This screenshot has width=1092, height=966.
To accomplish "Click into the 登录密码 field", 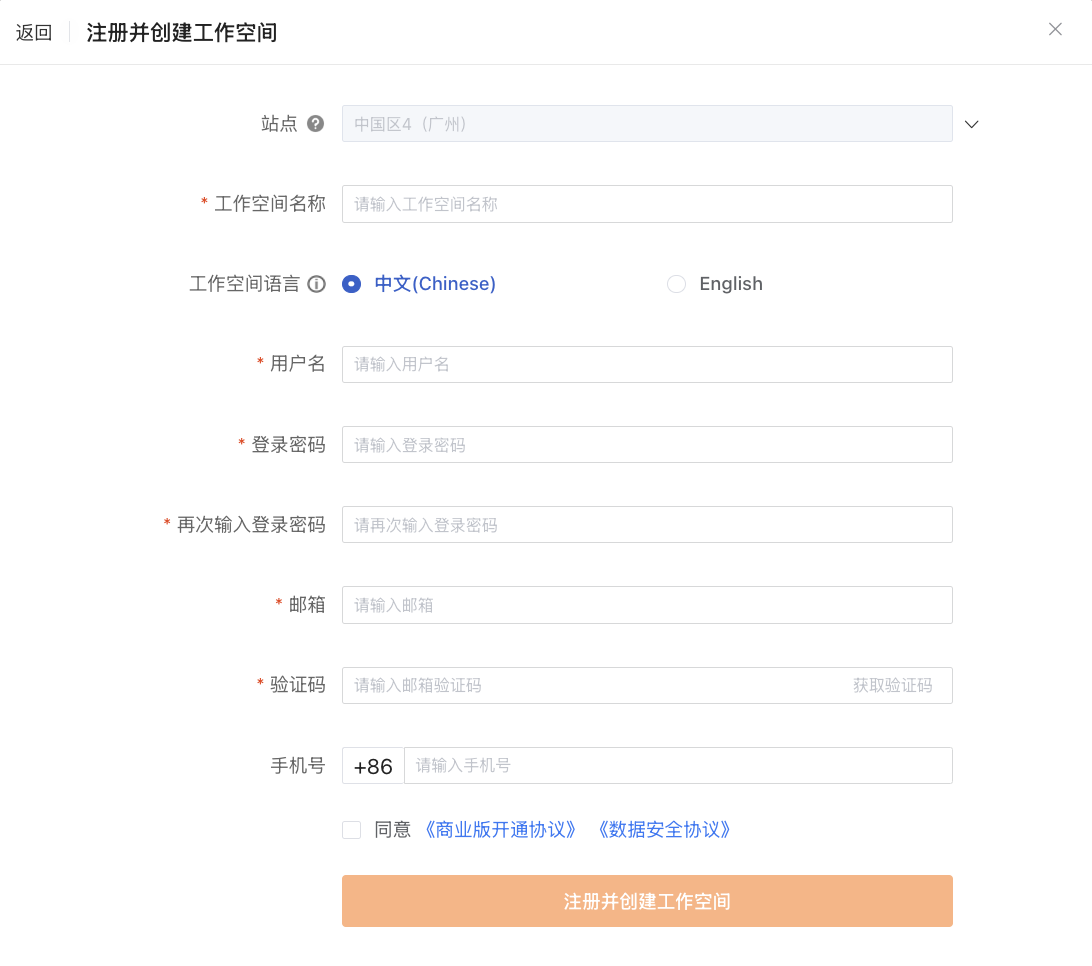I will click(x=647, y=445).
